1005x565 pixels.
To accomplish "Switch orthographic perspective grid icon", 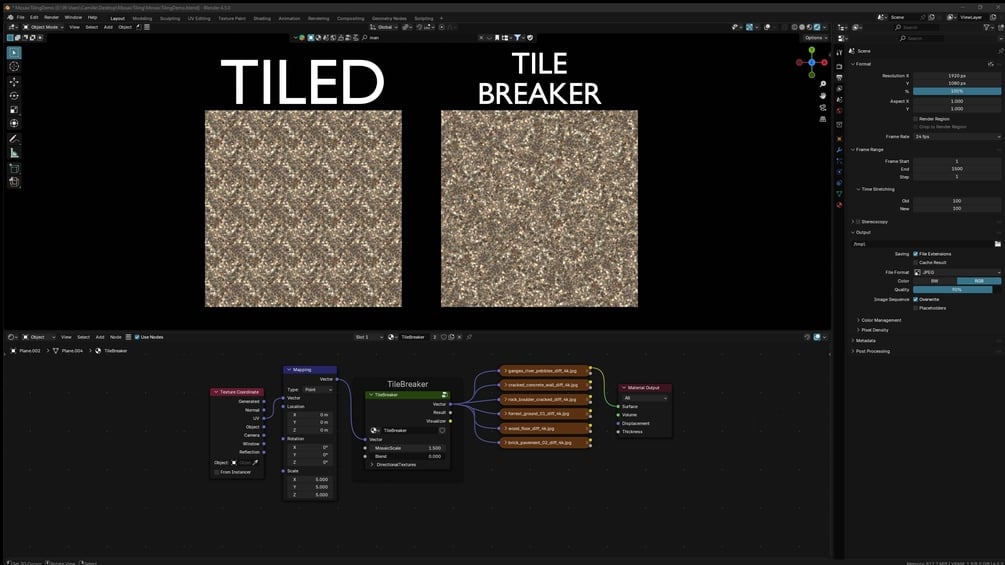I will click(823, 119).
